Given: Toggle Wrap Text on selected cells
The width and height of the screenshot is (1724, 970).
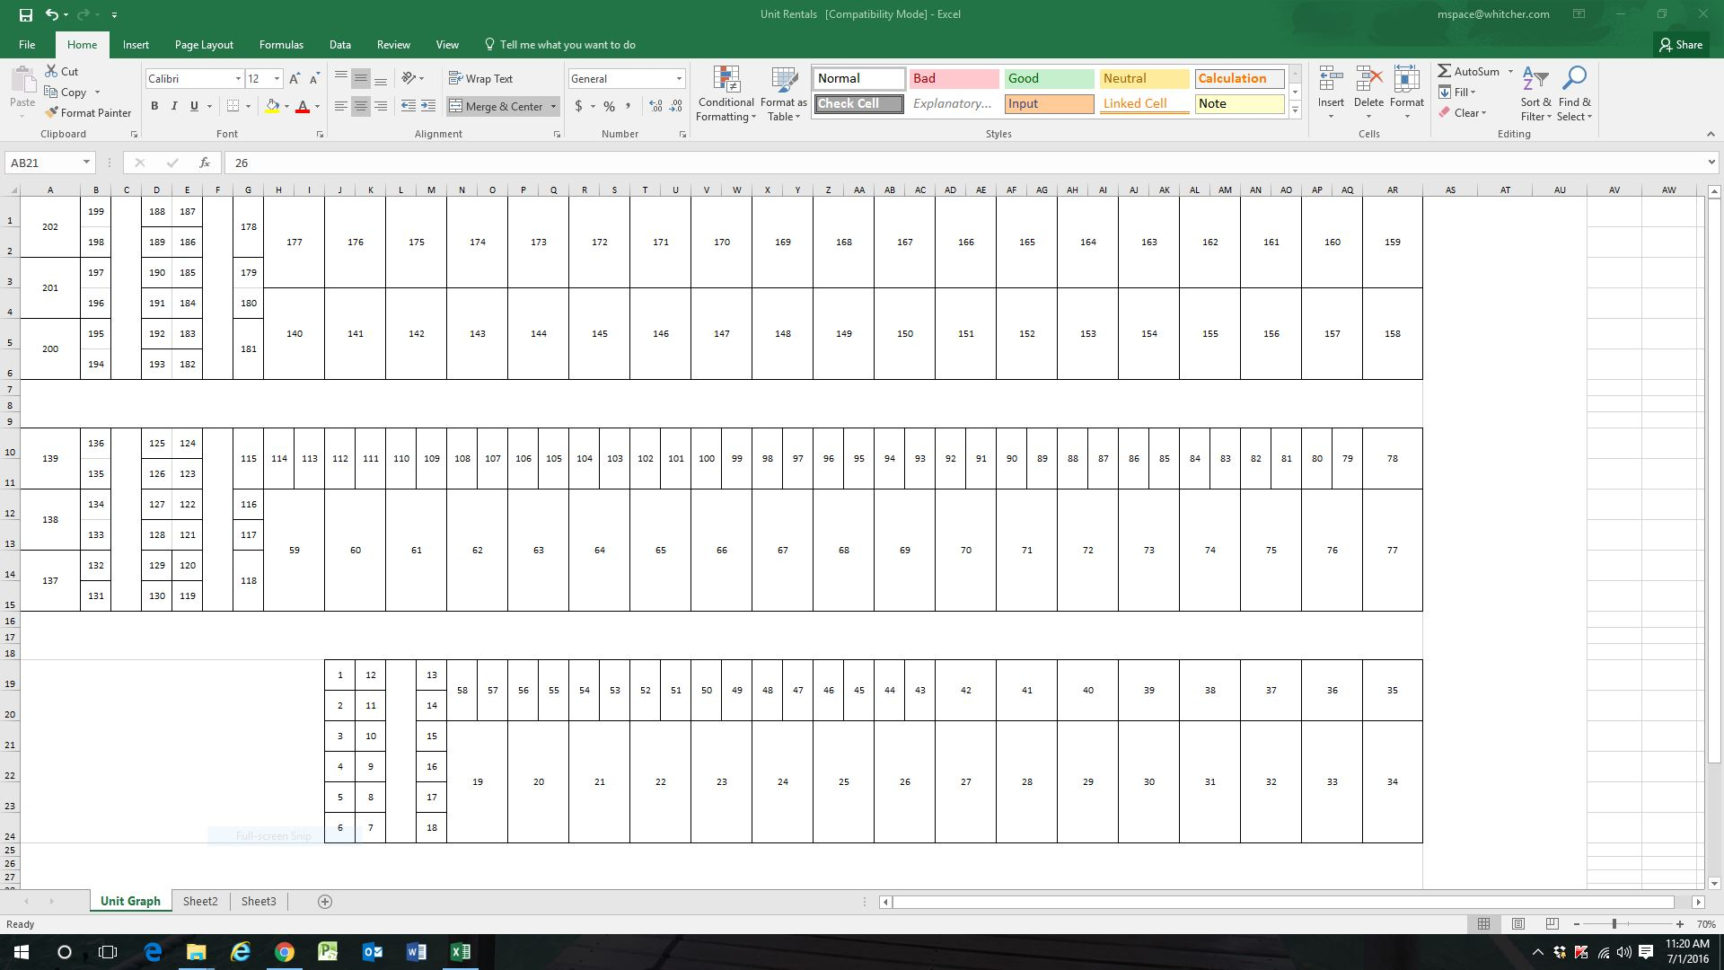Looking at the screenshot, I should coord(483,78).
